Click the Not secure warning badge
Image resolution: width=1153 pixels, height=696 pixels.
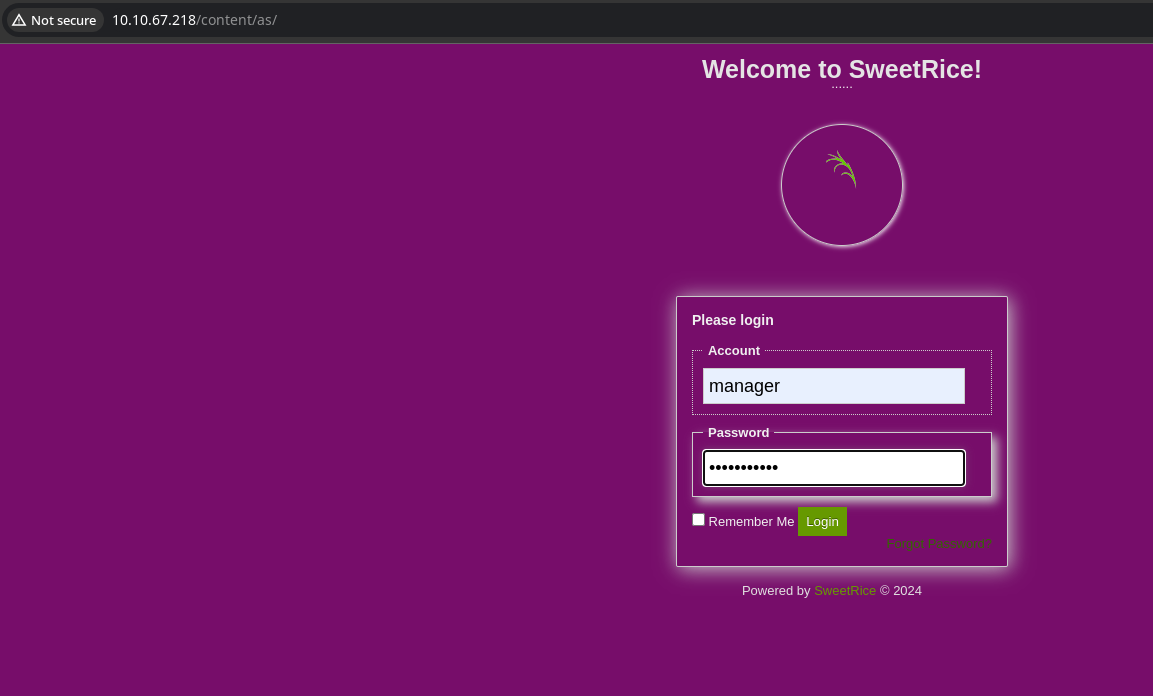click(55, 20)
